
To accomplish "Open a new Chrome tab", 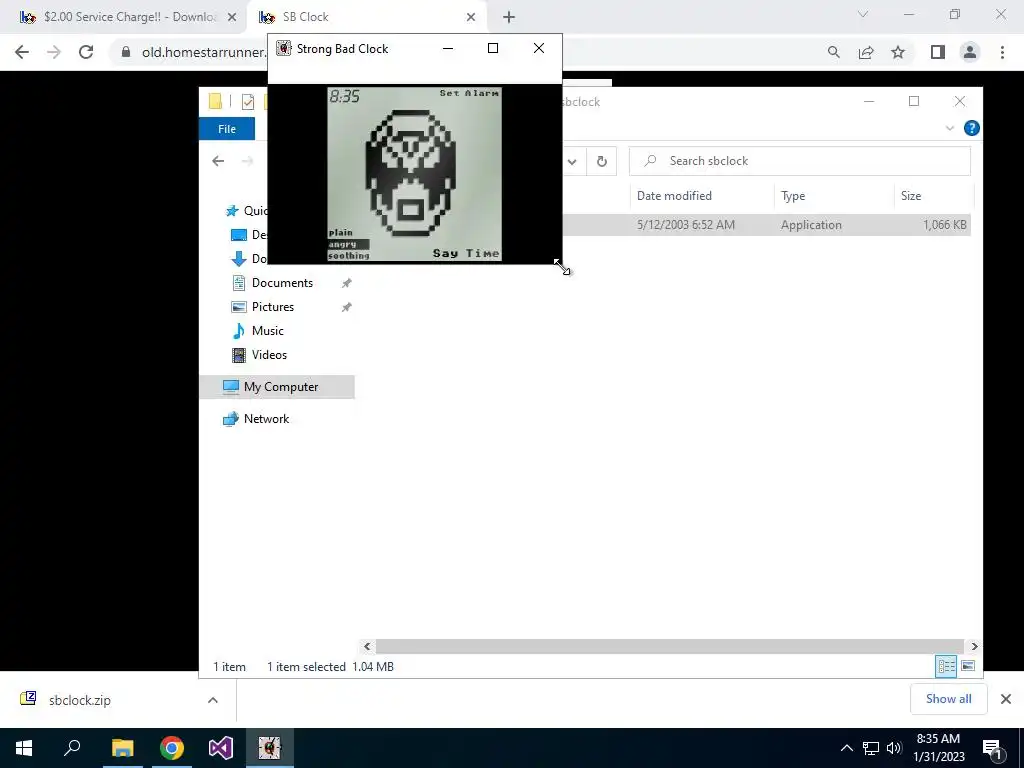I will [509, 17].
